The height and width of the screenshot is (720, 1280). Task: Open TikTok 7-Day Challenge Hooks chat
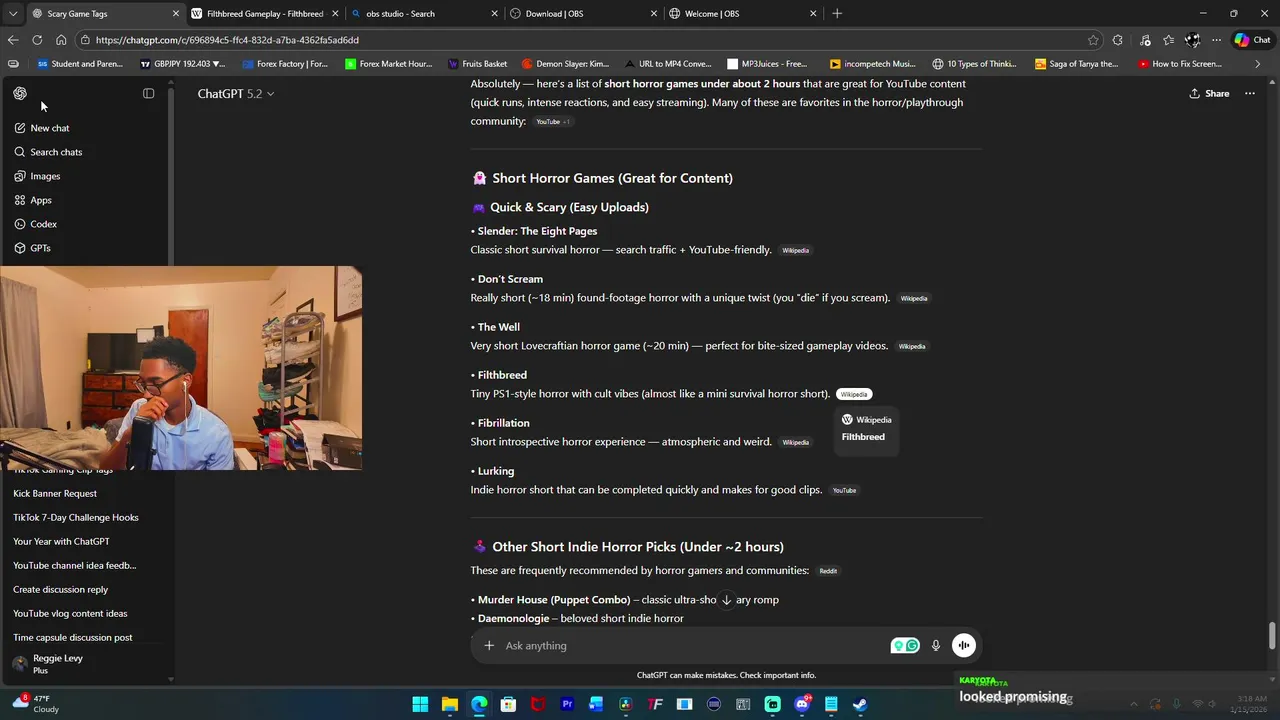coord(76,517)
